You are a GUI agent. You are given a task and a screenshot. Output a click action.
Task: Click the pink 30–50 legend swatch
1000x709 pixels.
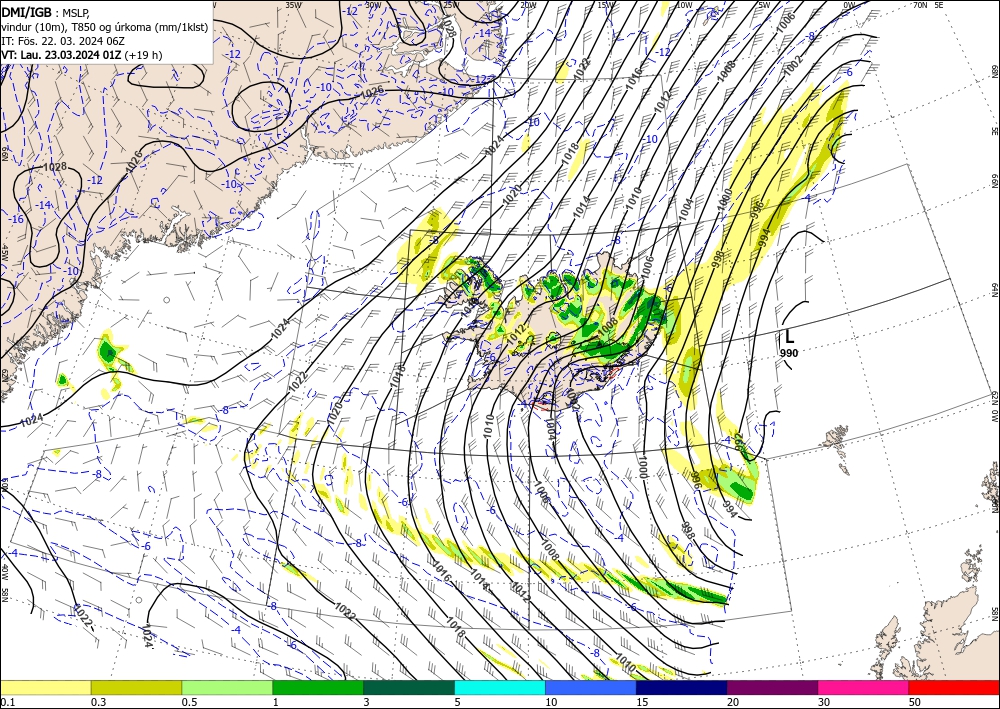[x=864, y=687]
